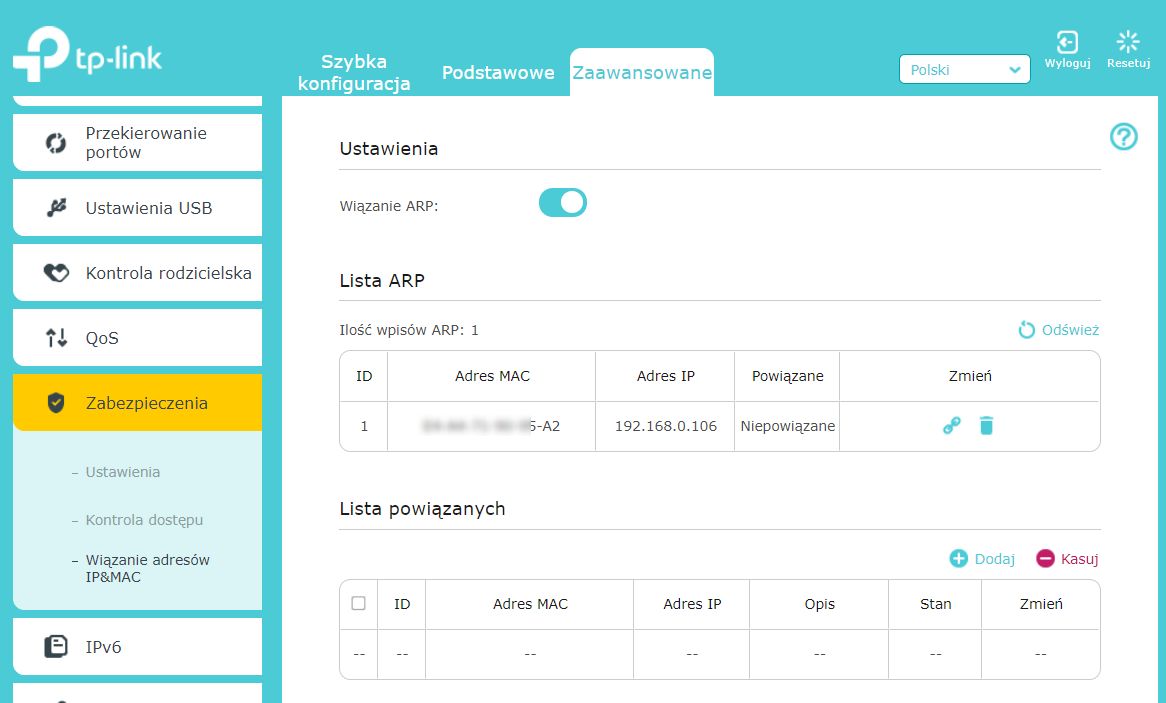Open Ustawienia USB menu item
The height and width of the screenshot is (703, 1166).
click(x=138, y=208)
